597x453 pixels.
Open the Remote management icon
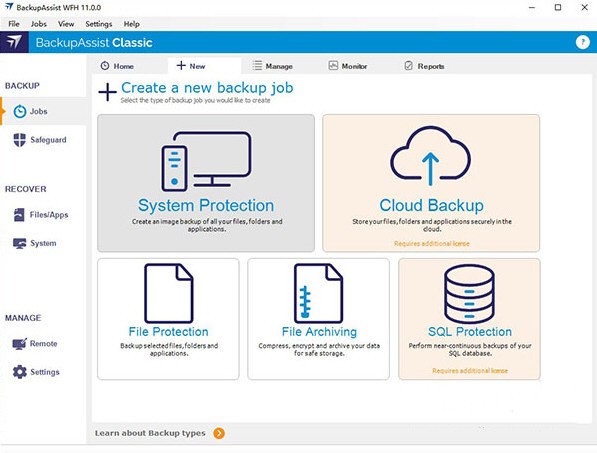tap(19, 344)
